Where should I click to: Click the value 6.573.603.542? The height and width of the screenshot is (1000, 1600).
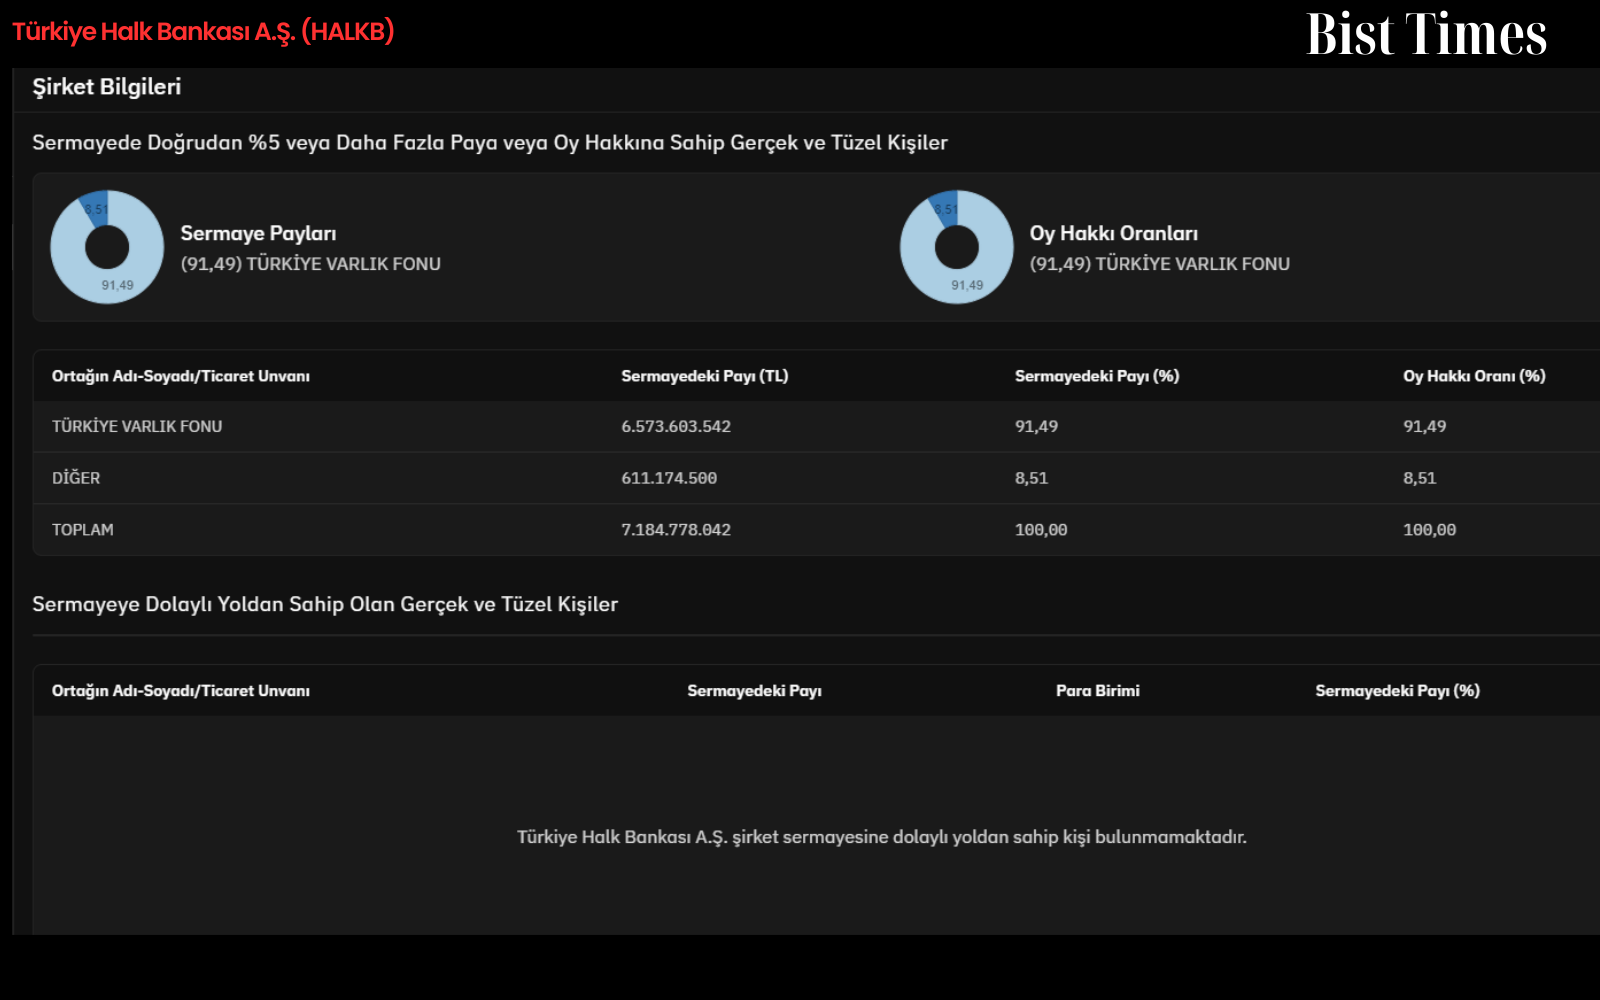pos(676,426)
